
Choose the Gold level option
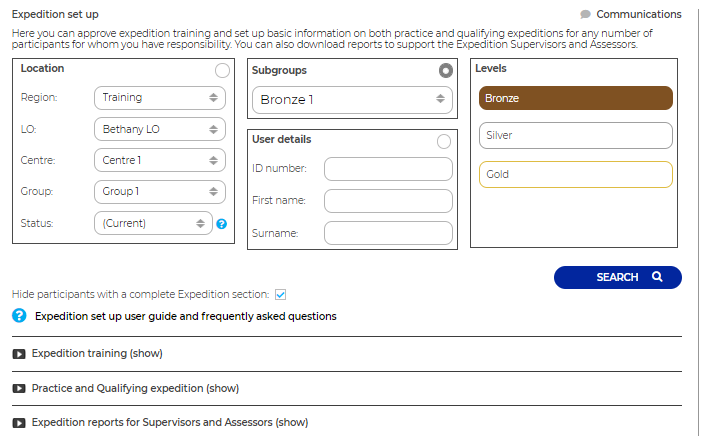(575, 174)
